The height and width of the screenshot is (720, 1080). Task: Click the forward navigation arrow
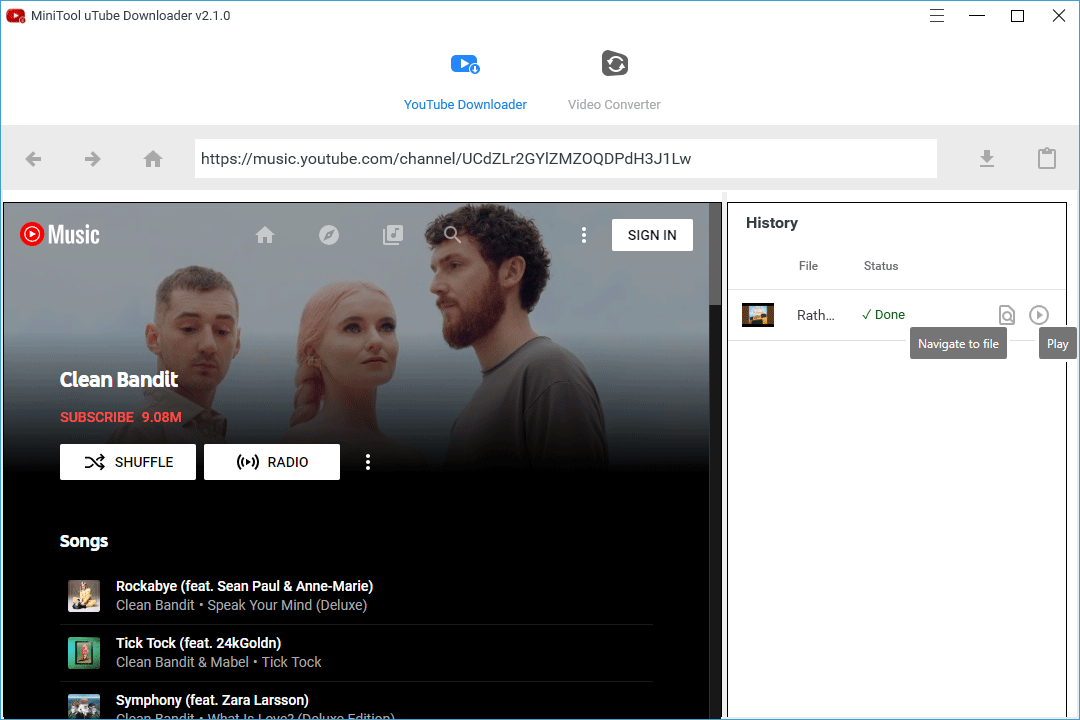[x=92, y=158]
